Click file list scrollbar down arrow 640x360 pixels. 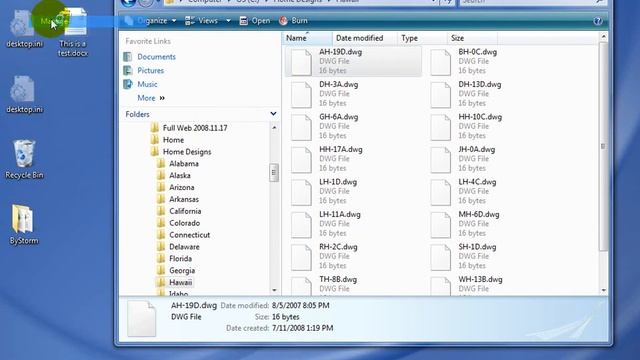[603, 290]
